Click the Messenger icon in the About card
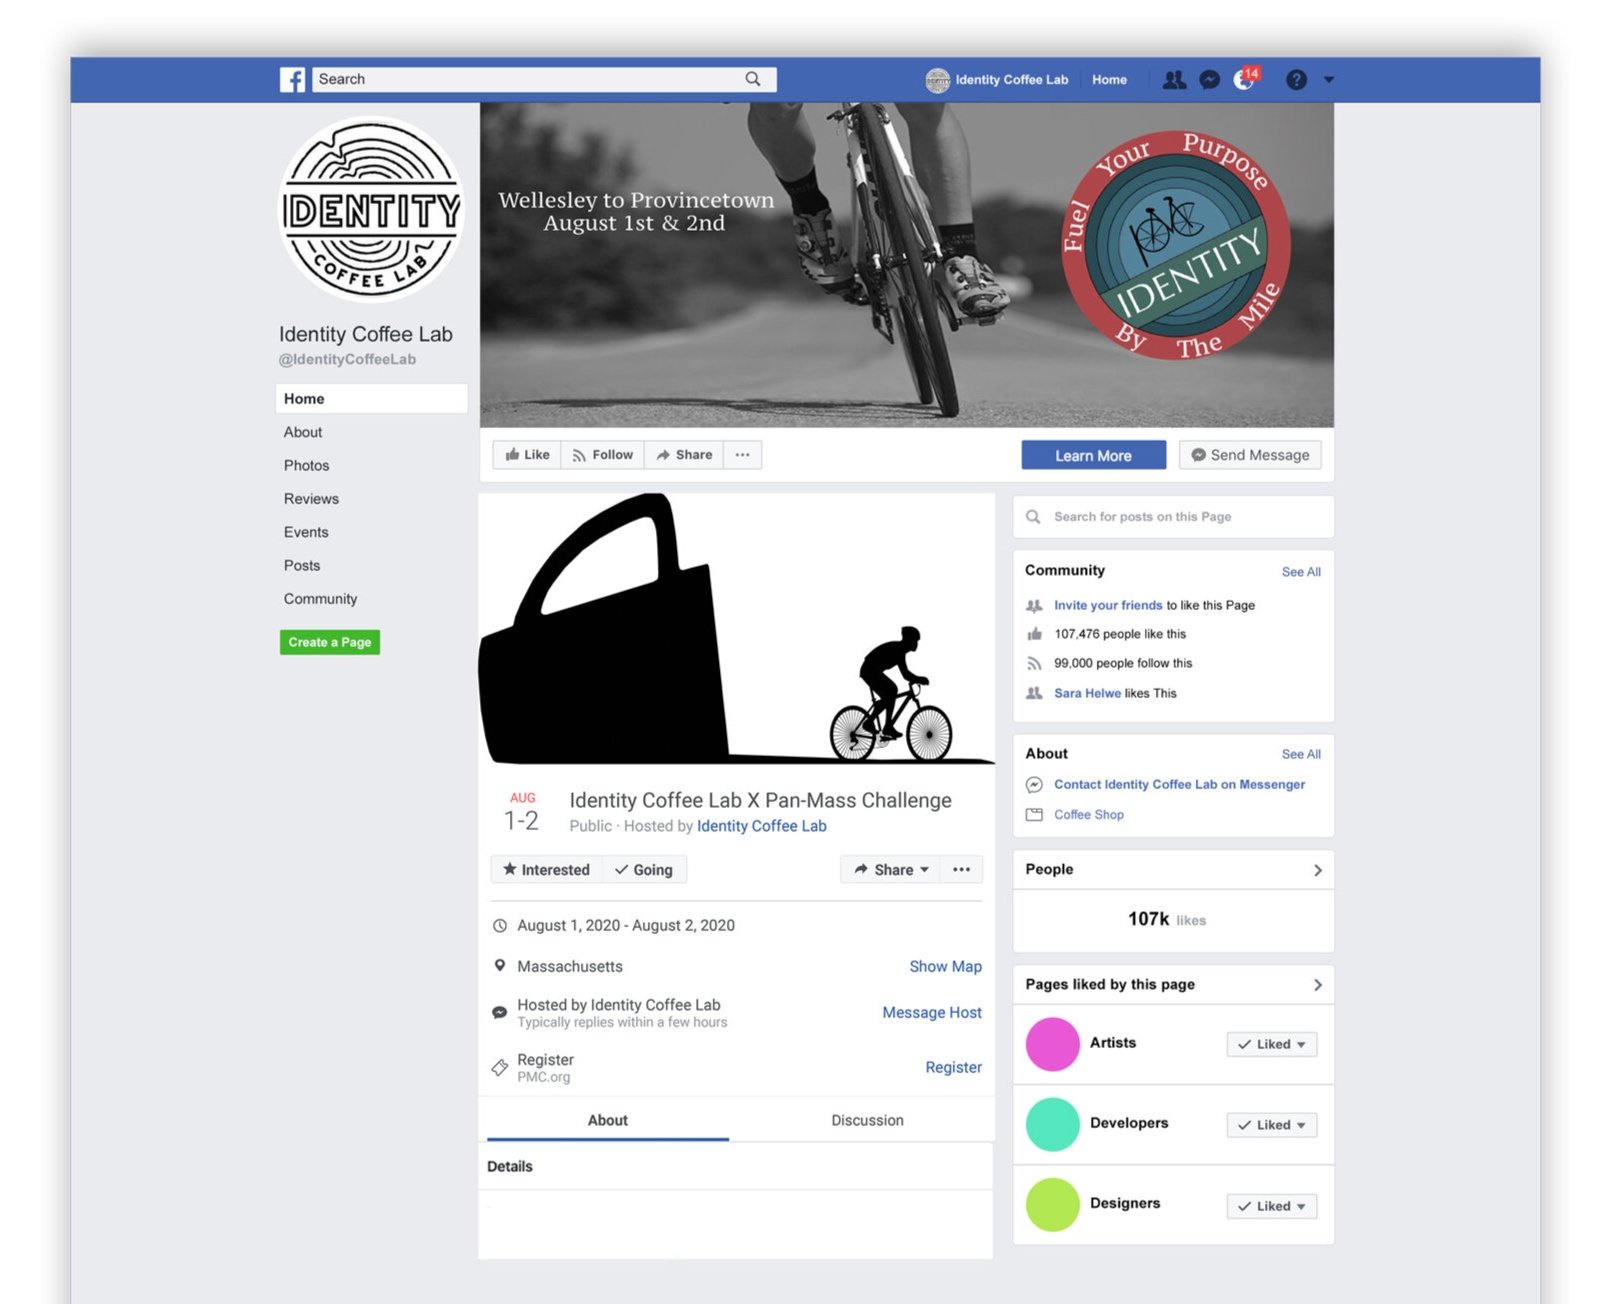The height and width of the screenshot is (1304, 1602). click(x=1034, y=785)
